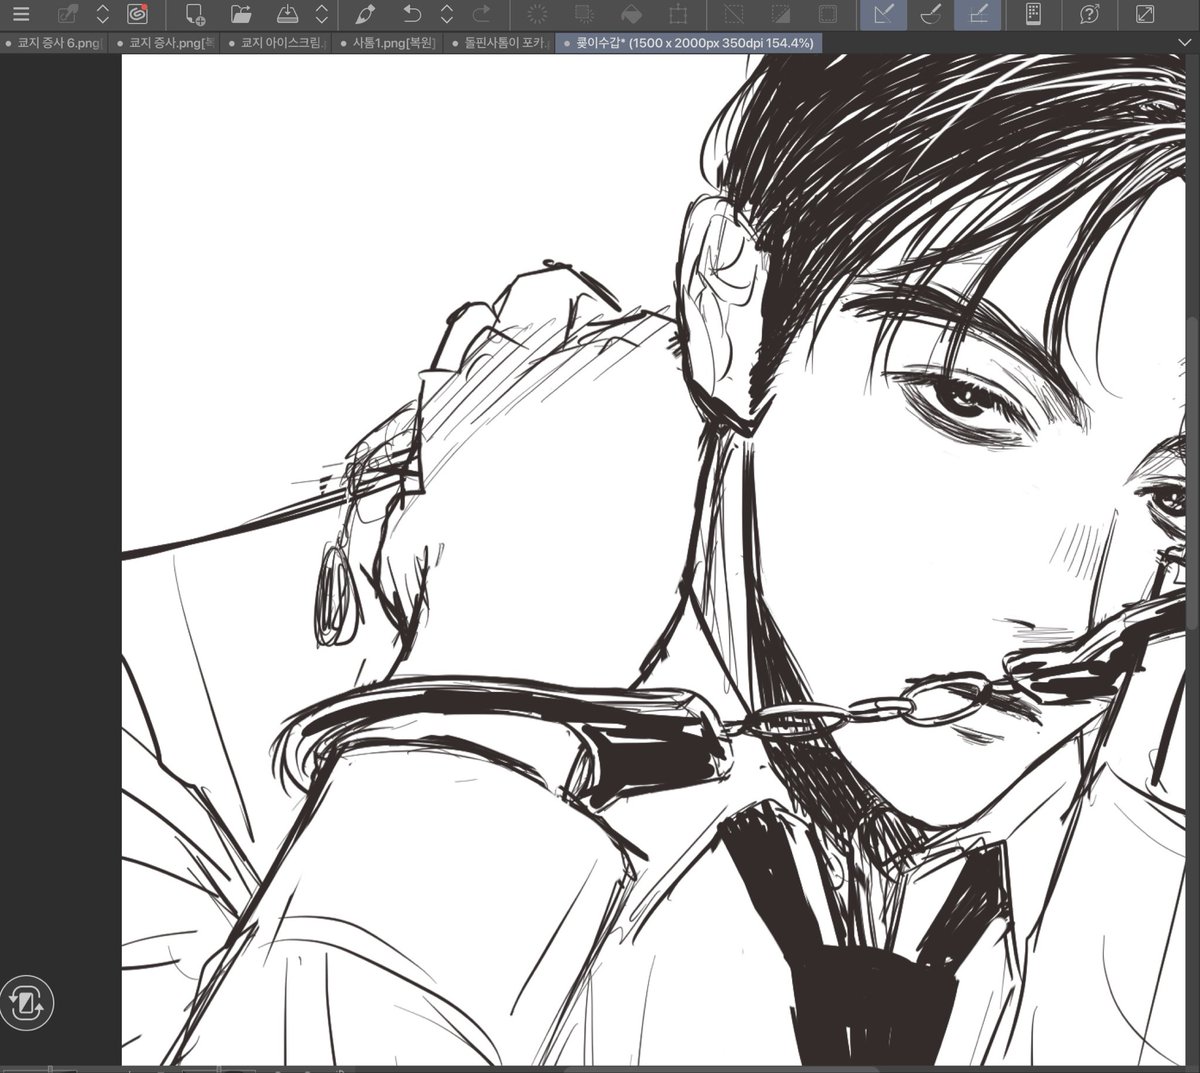This screenshot has width=1200, height=1073.
Task: Toggle Snap to Grid
Action: pos(978,14)
